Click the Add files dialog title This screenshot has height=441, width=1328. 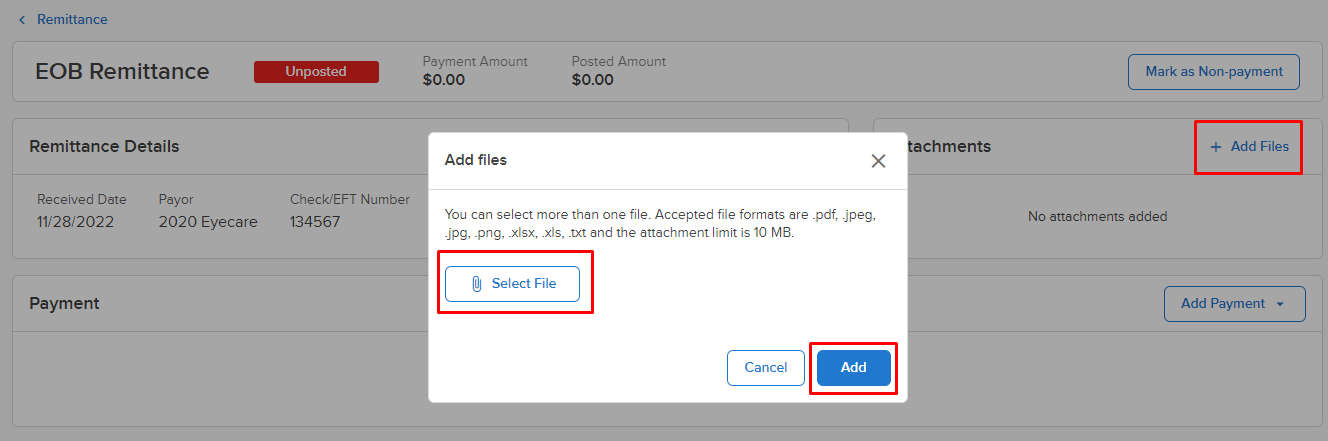coord(476,160)
